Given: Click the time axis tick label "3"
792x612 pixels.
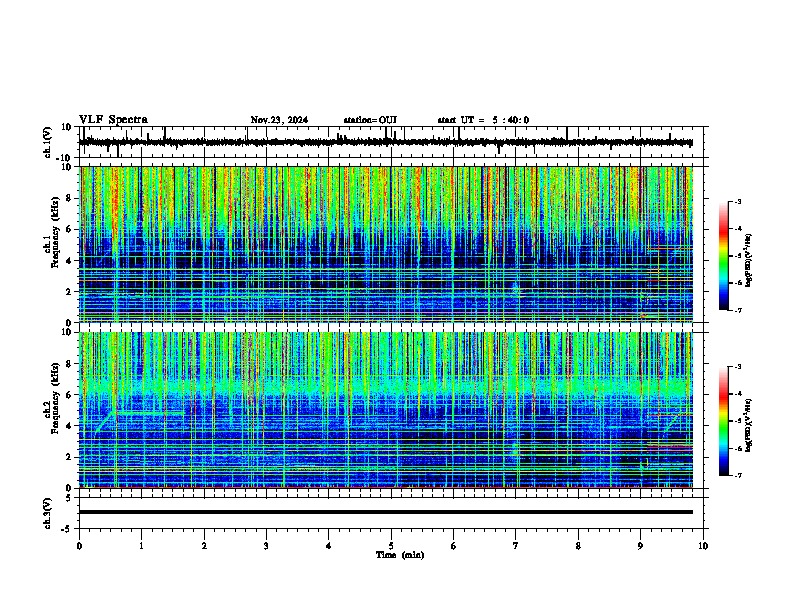Looking at the screenshot, I should 266,546.
